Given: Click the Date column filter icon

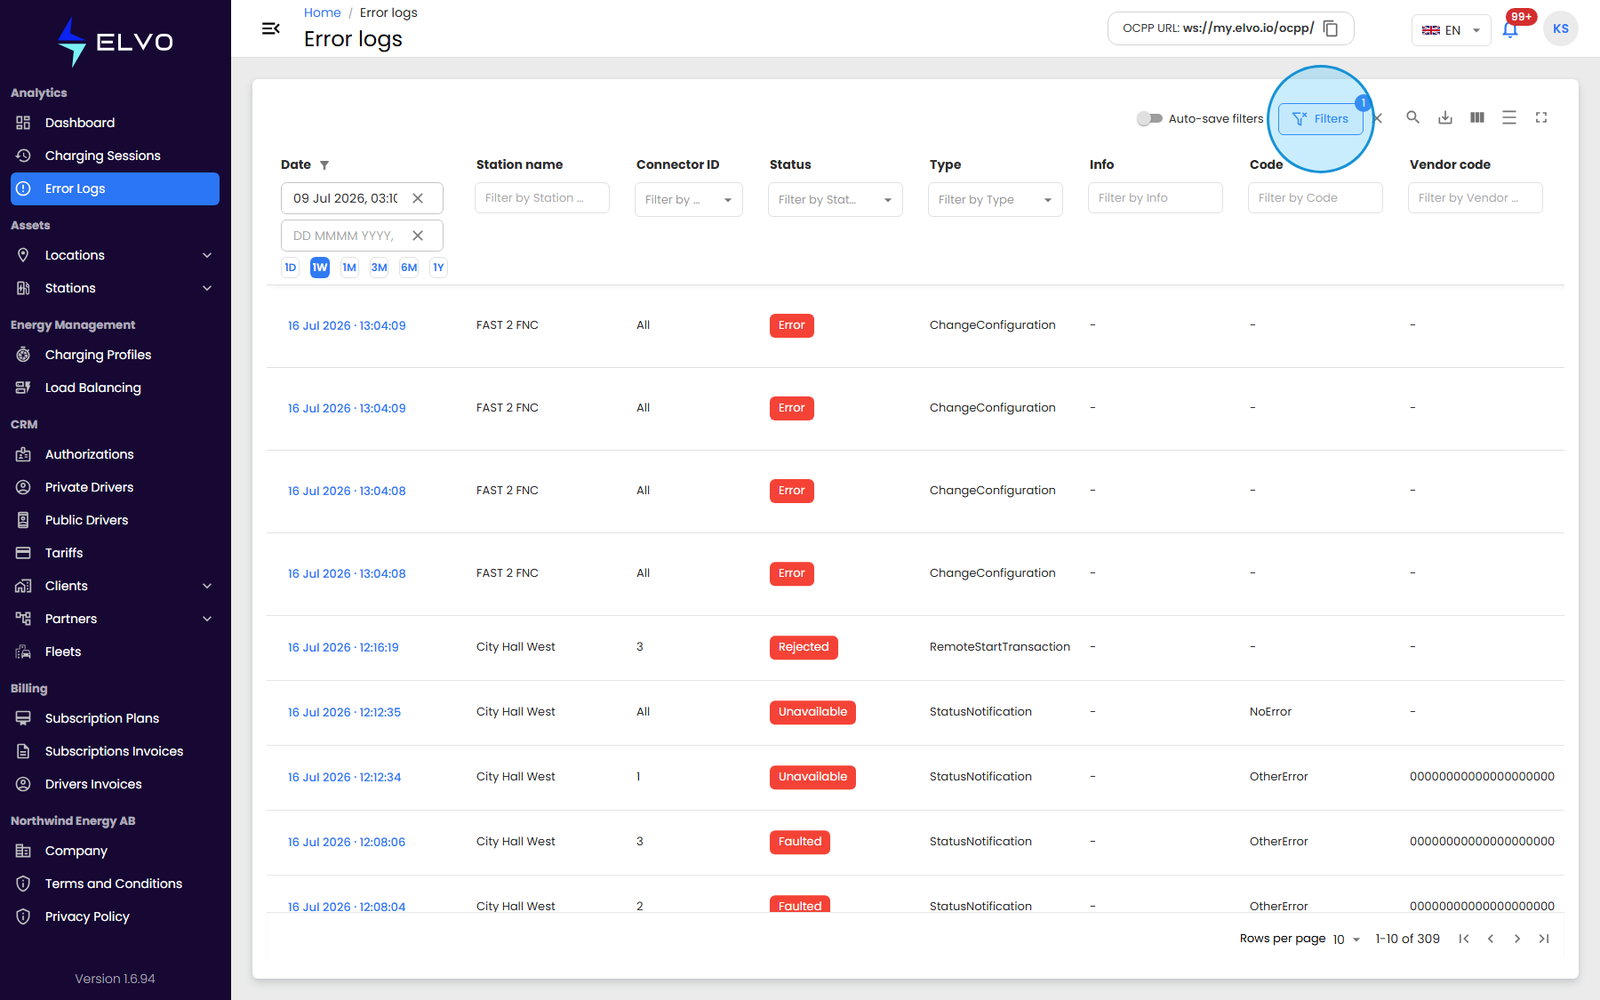Looking at the screenshot, I should tap(324, 165).
